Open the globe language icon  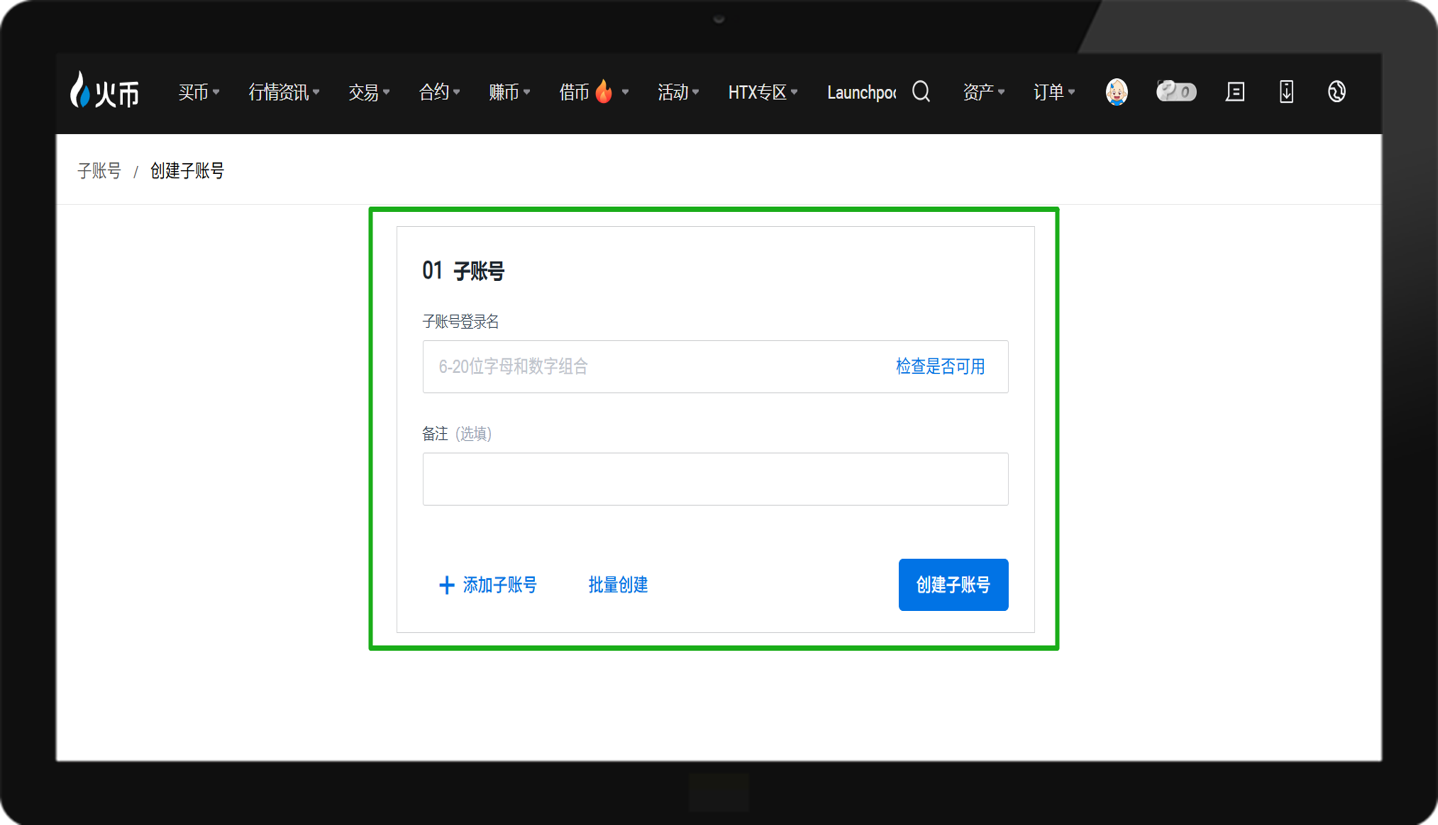[x=1336, y=92]
